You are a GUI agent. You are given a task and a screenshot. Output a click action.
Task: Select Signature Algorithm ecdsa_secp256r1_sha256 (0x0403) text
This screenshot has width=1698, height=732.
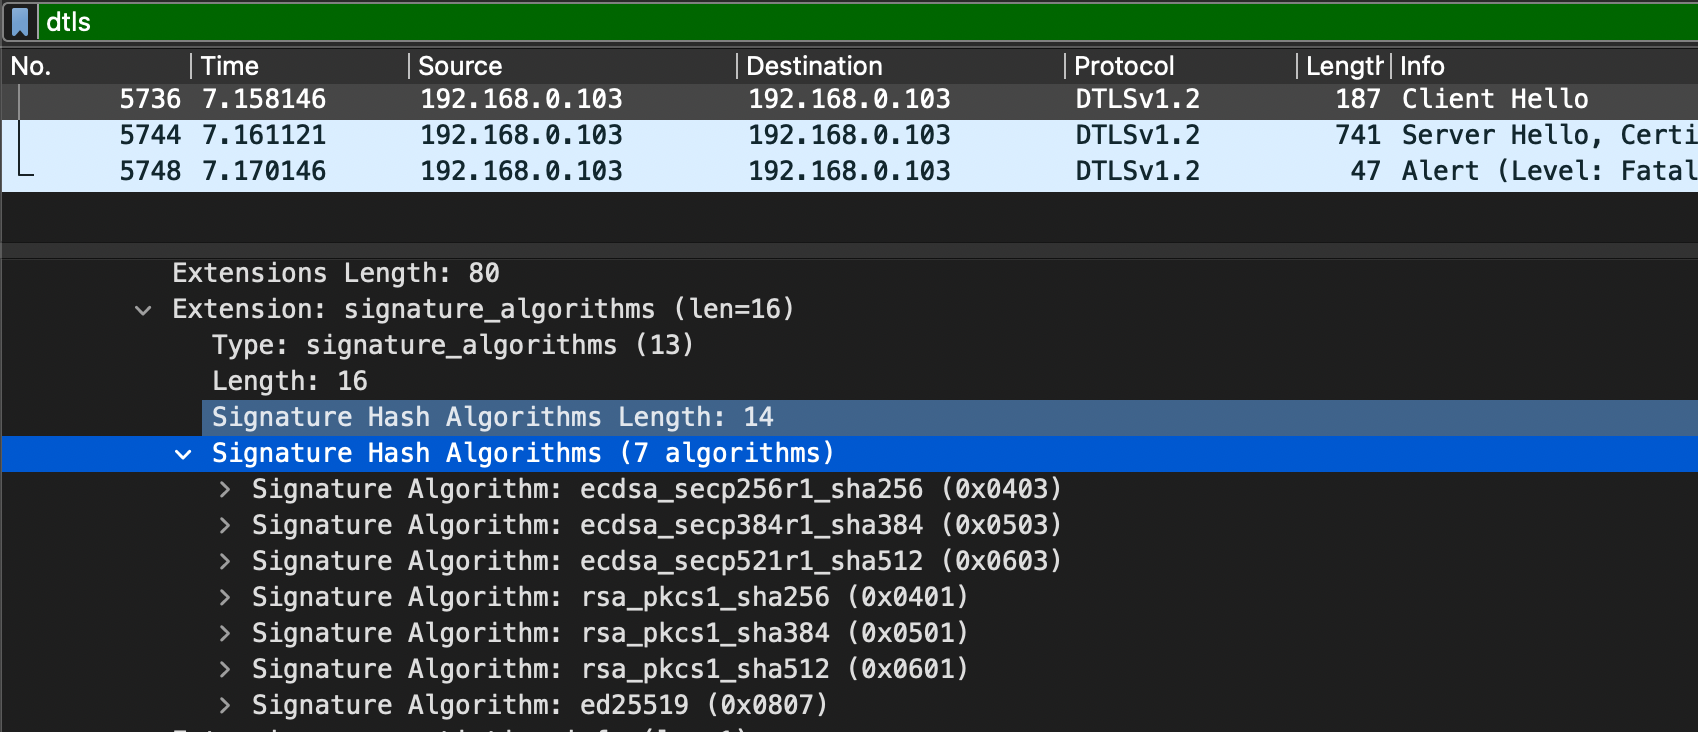point(656,489)
